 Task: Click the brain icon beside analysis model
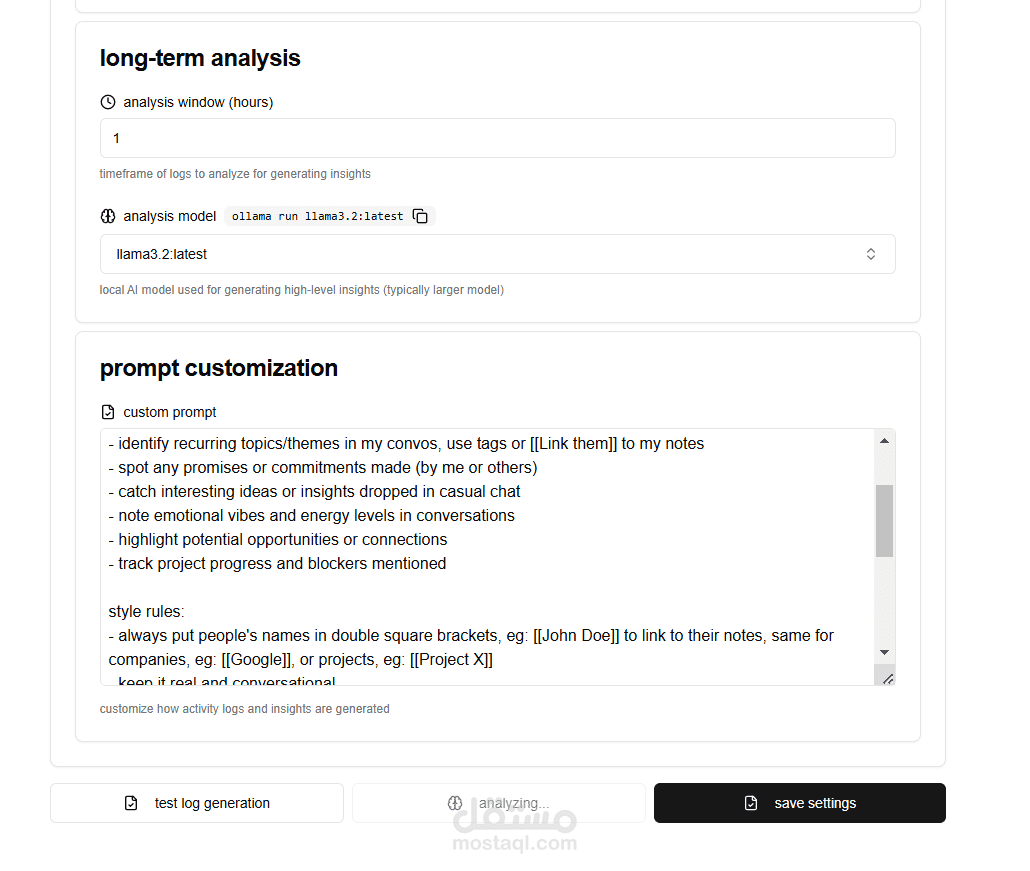(x=108, y=216)
